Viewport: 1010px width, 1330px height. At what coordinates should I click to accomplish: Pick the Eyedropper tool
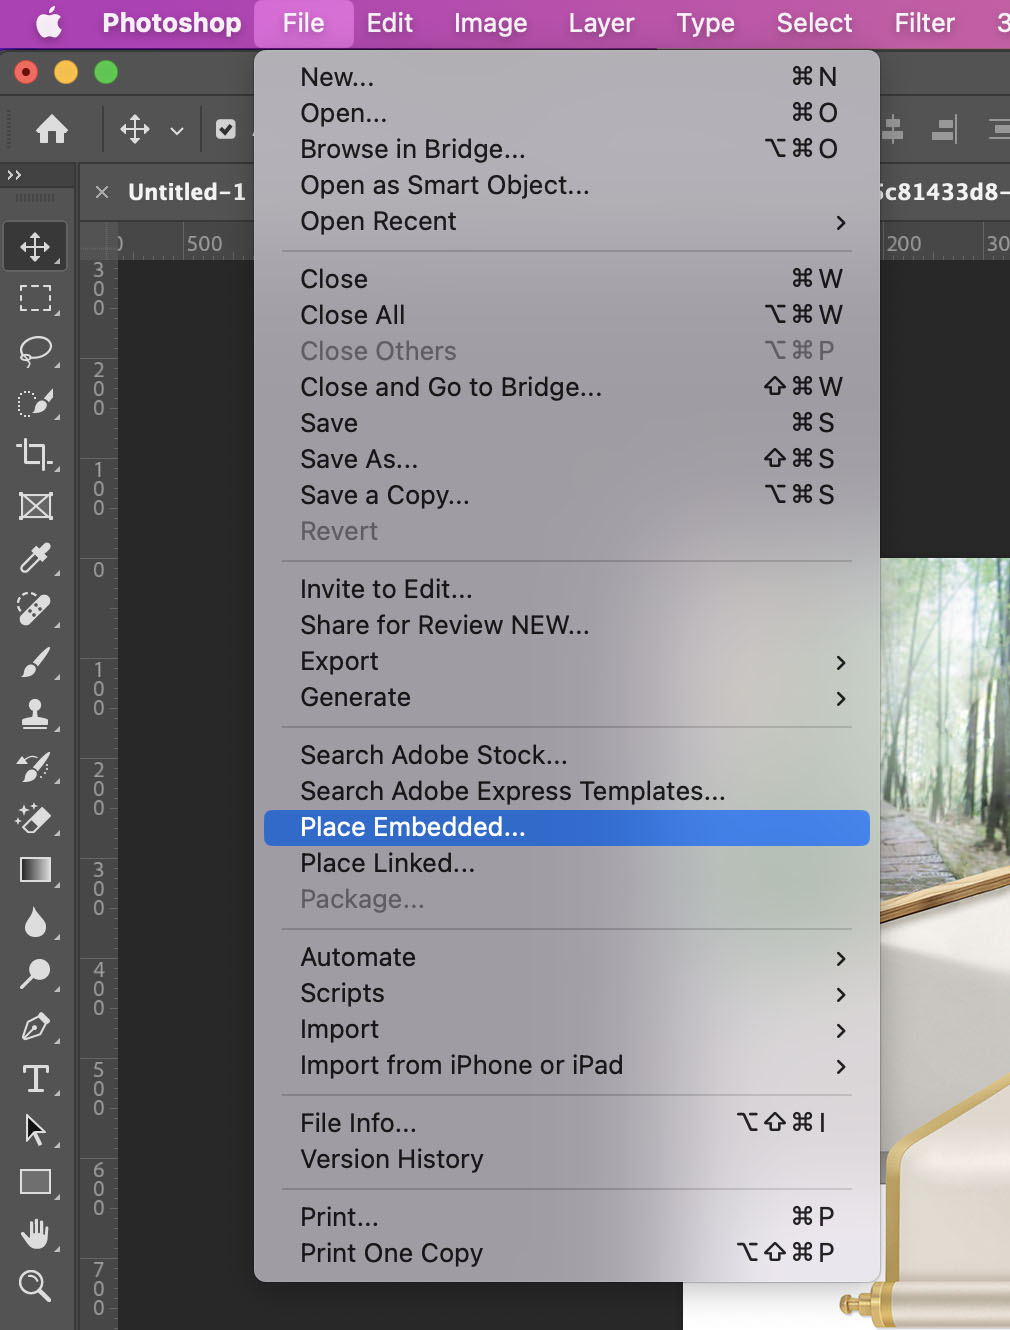pos(36,558)
